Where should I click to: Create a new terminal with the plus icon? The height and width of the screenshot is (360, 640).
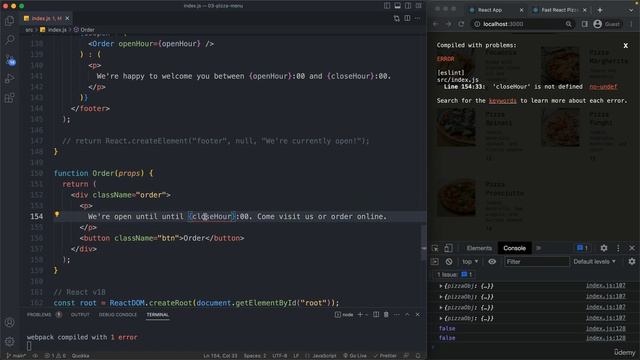point(360,315)
